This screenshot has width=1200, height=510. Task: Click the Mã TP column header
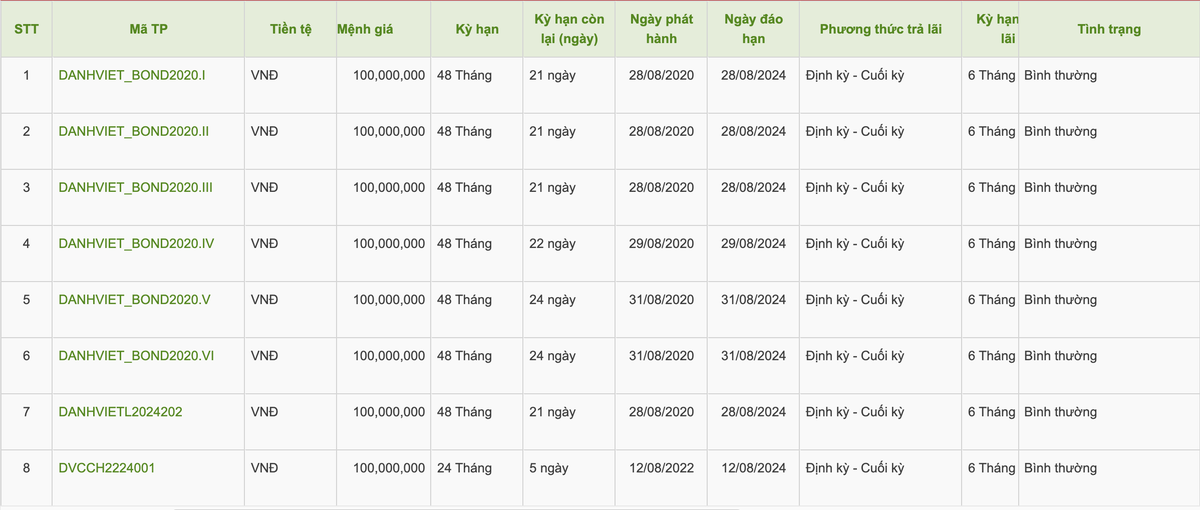click(x=148, y=30)
